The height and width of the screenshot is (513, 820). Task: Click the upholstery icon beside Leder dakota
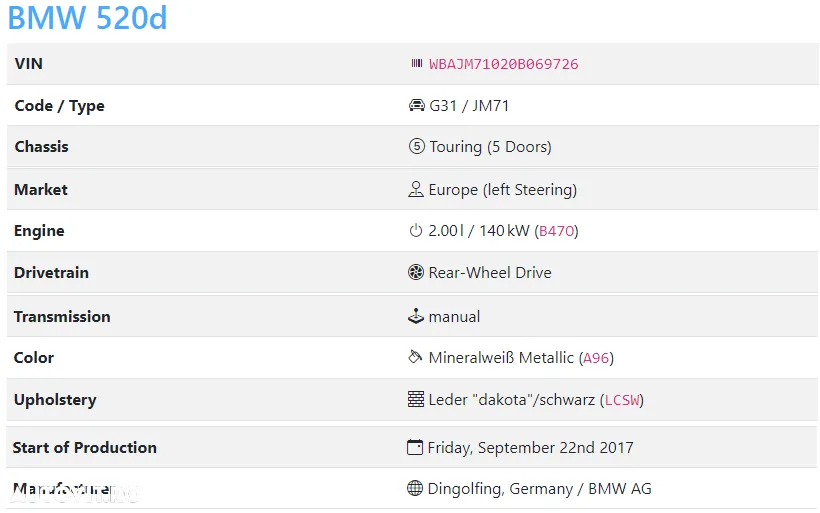[416, 400]
